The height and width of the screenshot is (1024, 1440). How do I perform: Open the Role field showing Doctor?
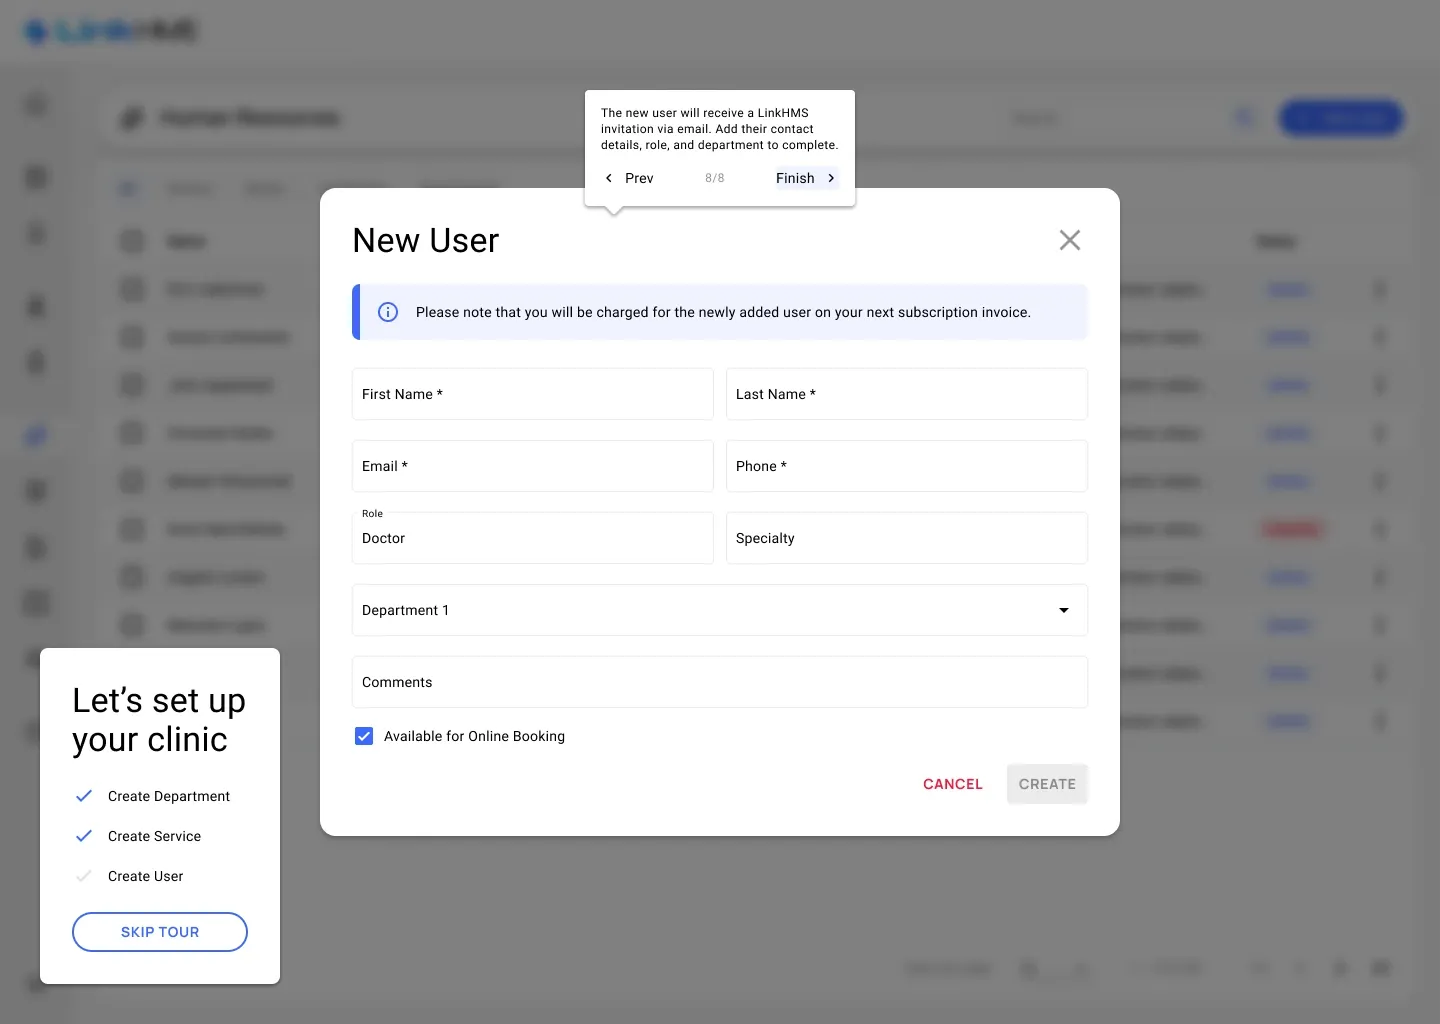click(x=533, y=538)
